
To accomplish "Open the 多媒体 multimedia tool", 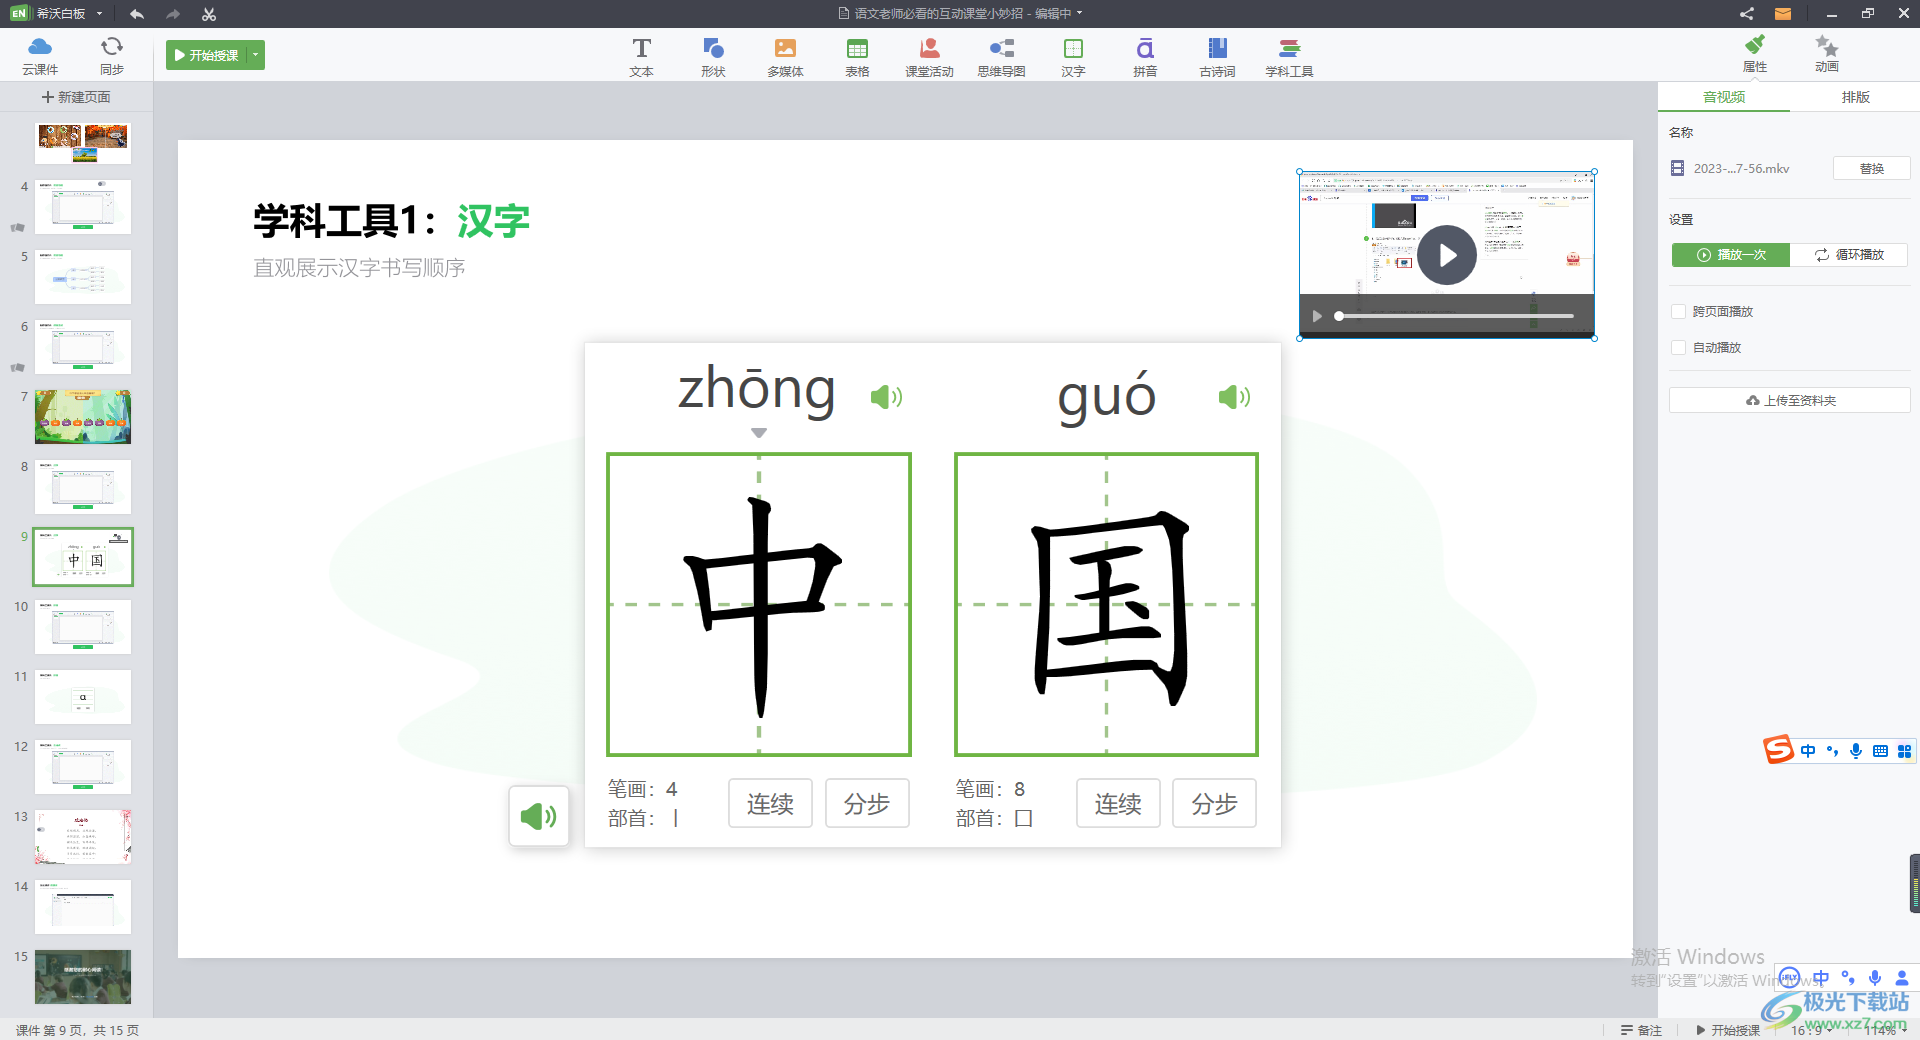I will point(785,57).
